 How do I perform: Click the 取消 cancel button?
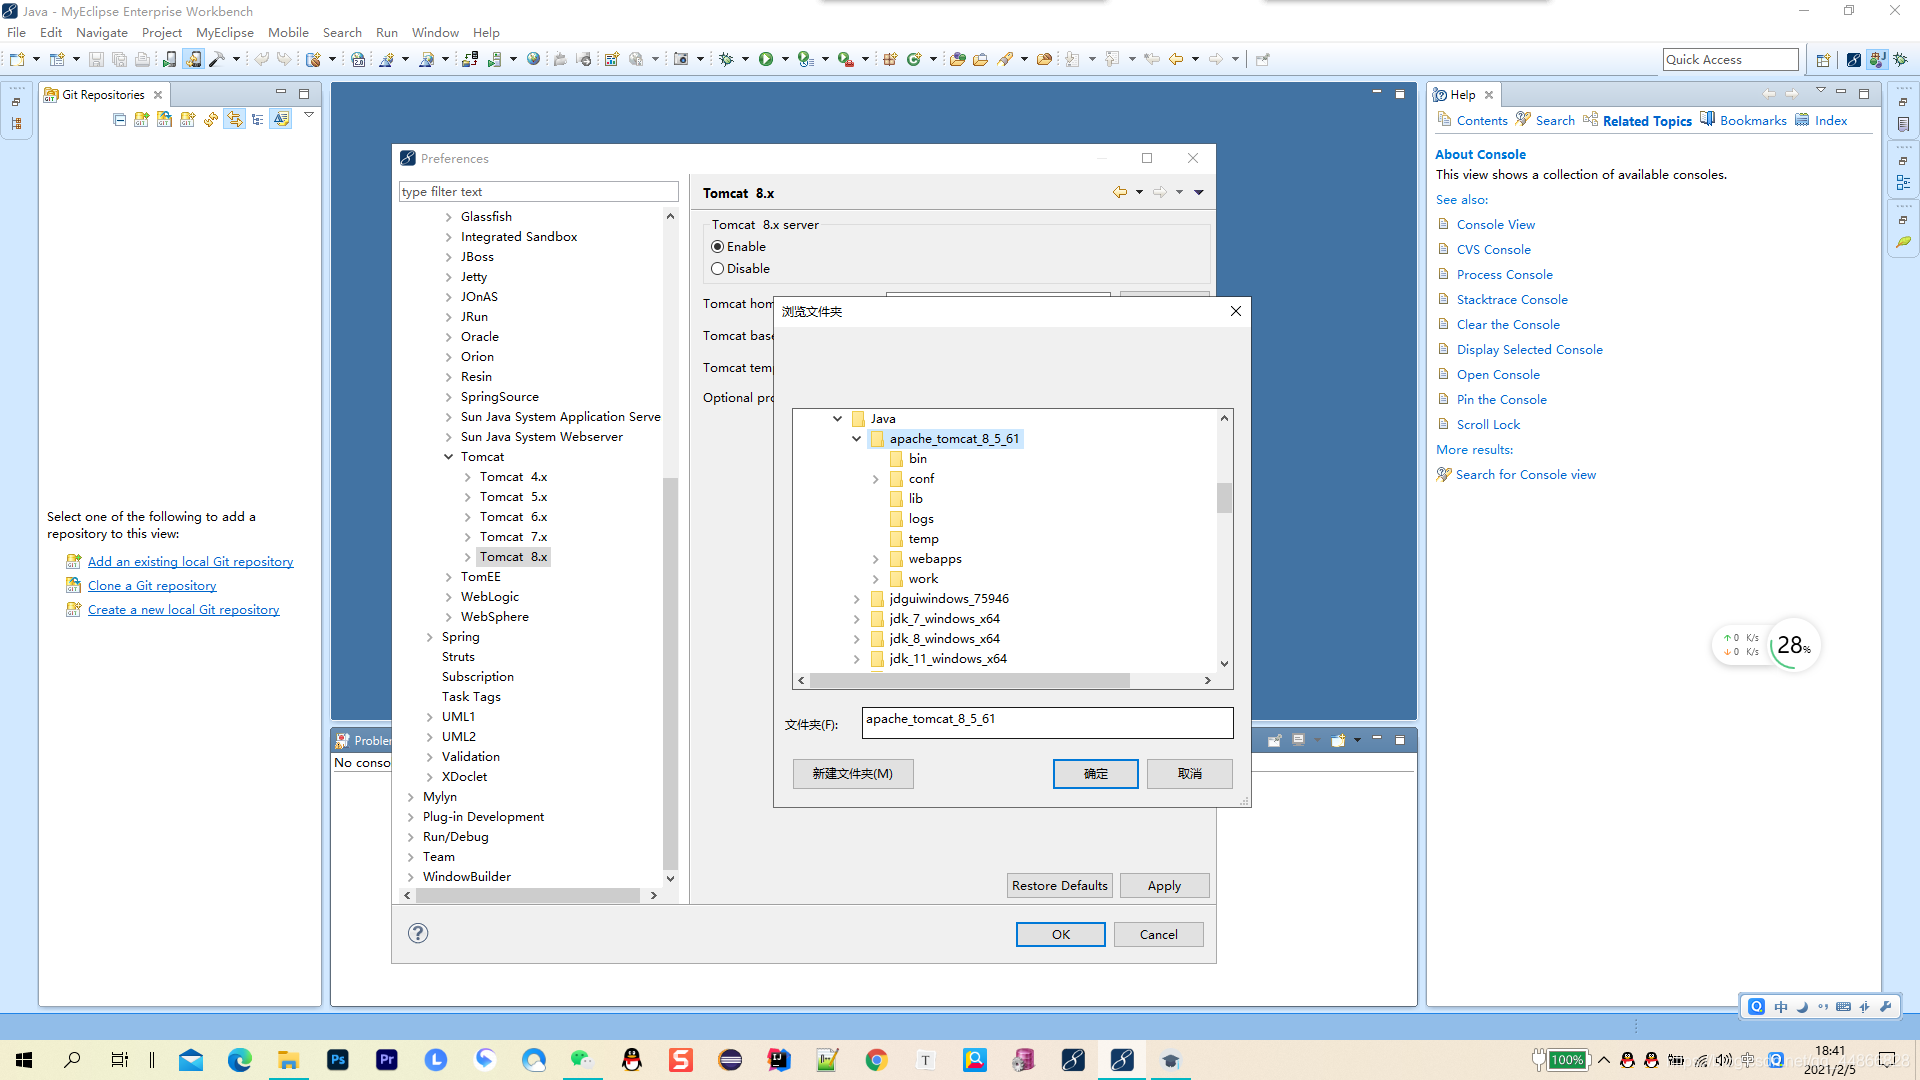point(1189,774)
